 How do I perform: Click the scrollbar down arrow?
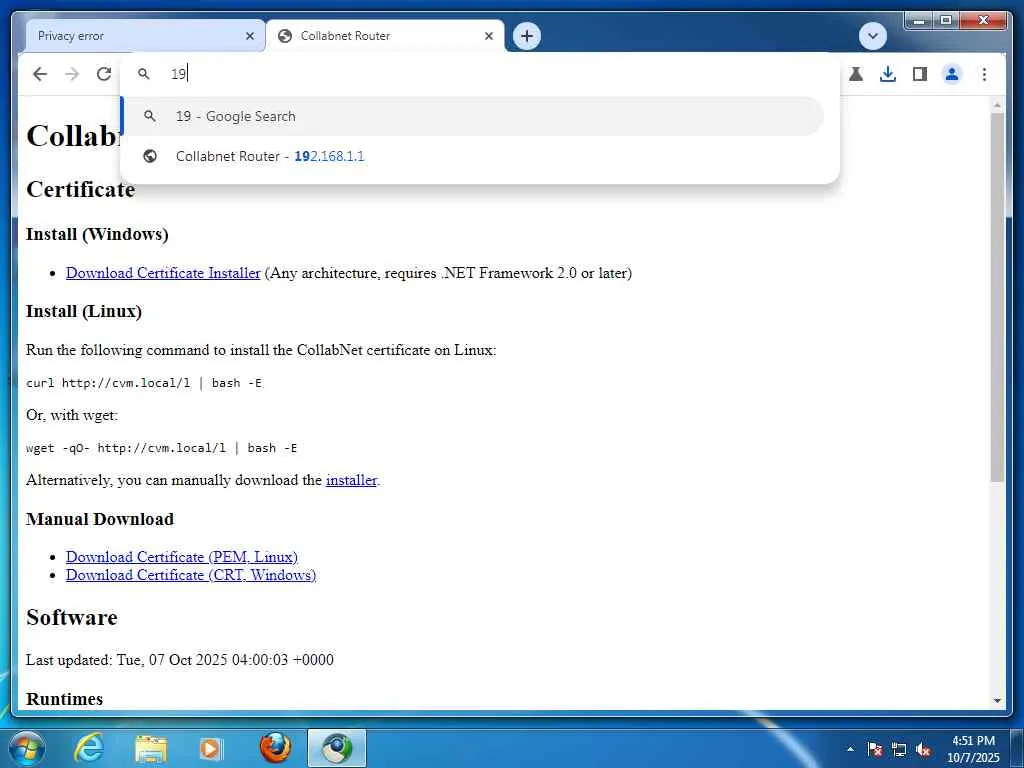coord(997,701)
